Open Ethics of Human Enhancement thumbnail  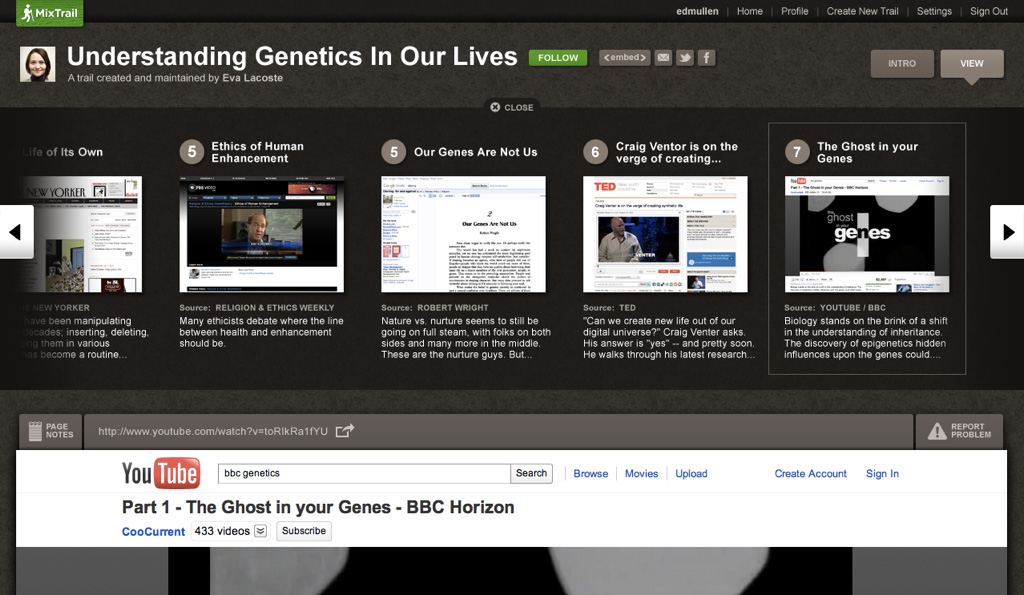[261, 234]
